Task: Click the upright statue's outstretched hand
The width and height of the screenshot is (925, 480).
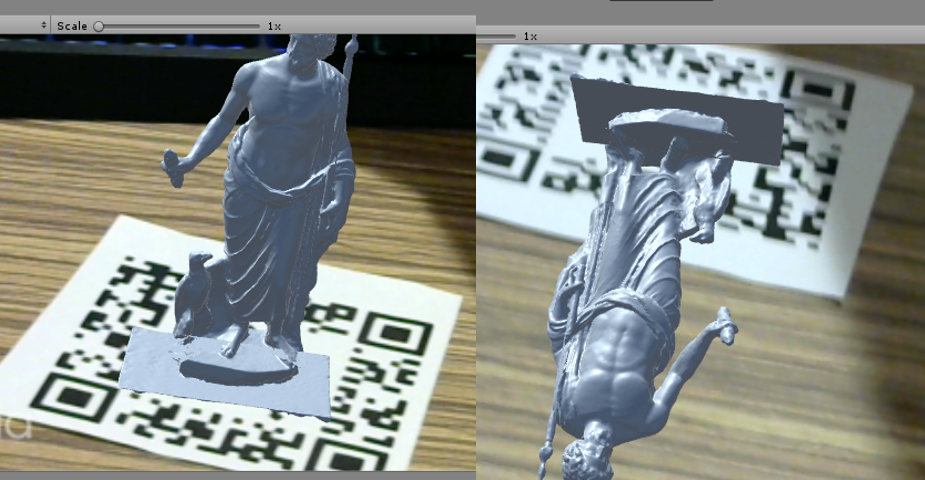Action: tap(172, 164)
